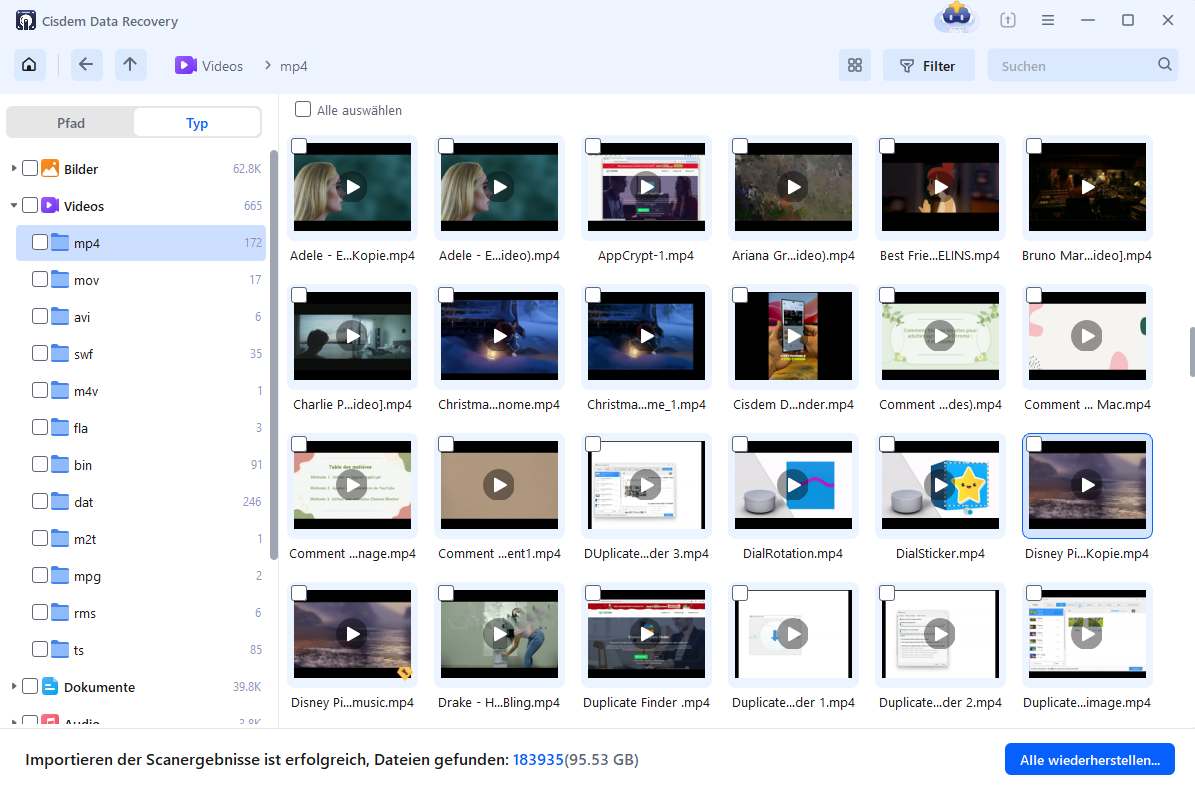
Task: Select the Typ tab
Action: tap(197, 123)
